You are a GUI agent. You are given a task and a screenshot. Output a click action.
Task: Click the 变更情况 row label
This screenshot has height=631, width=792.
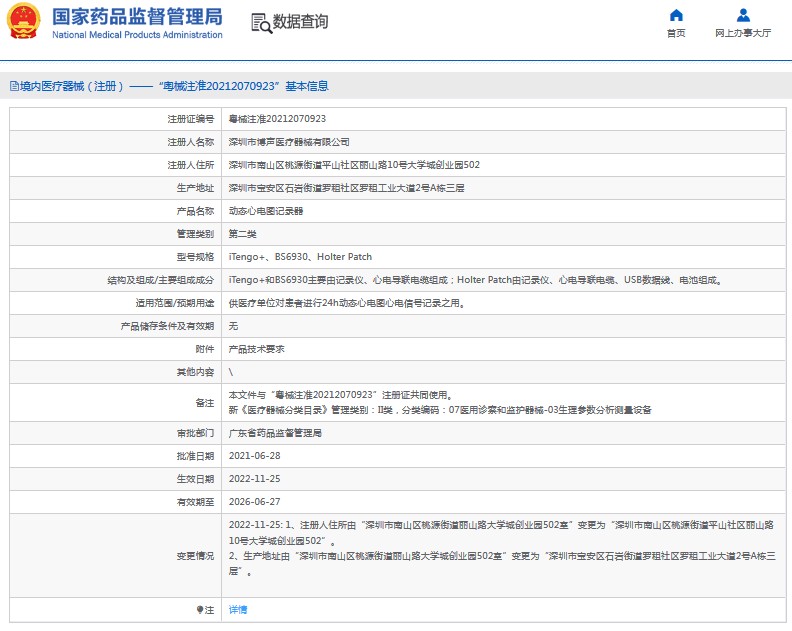click(x=195, y=556)
